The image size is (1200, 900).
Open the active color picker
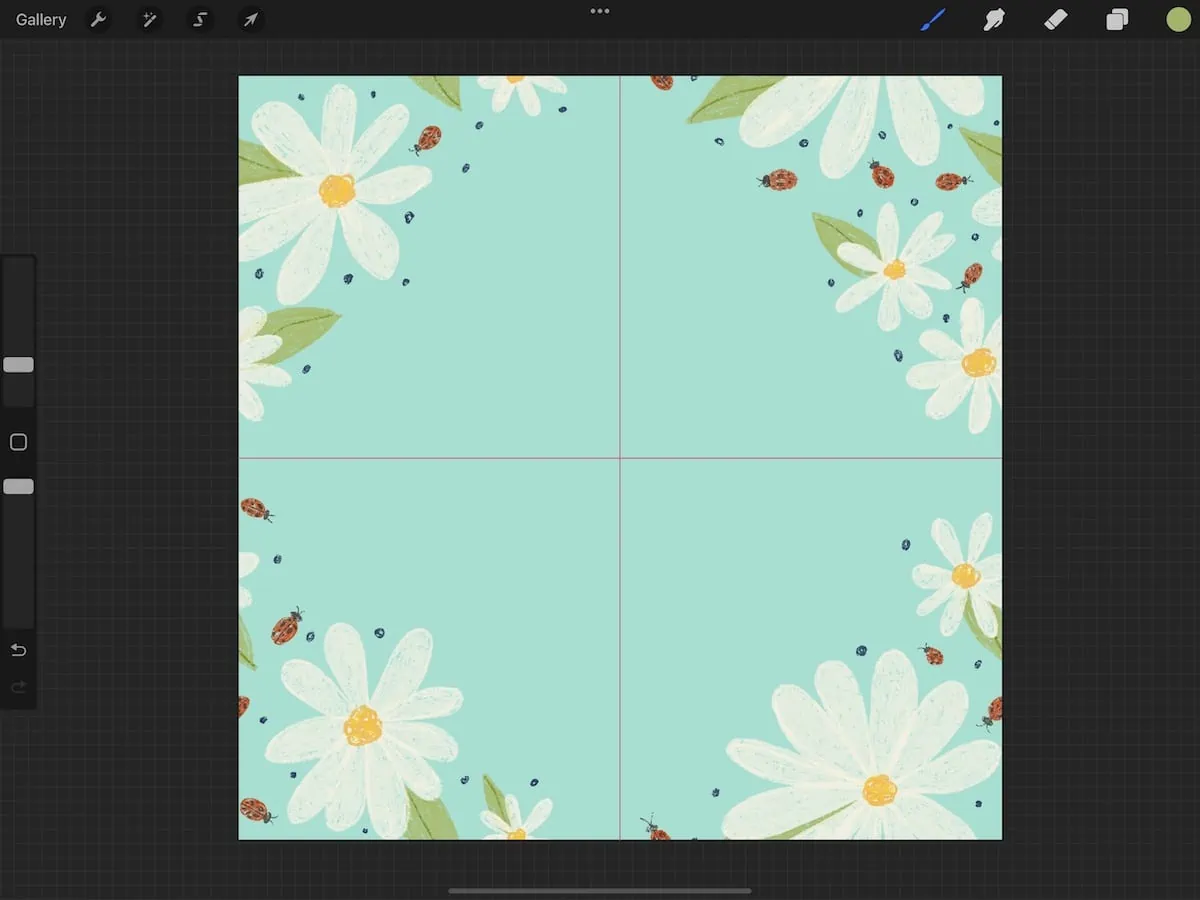pos(1179,20)
